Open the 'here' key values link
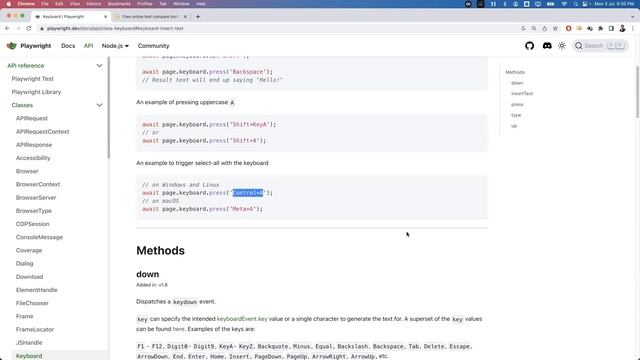Screen dimensions: 640x360 point(178,329)
